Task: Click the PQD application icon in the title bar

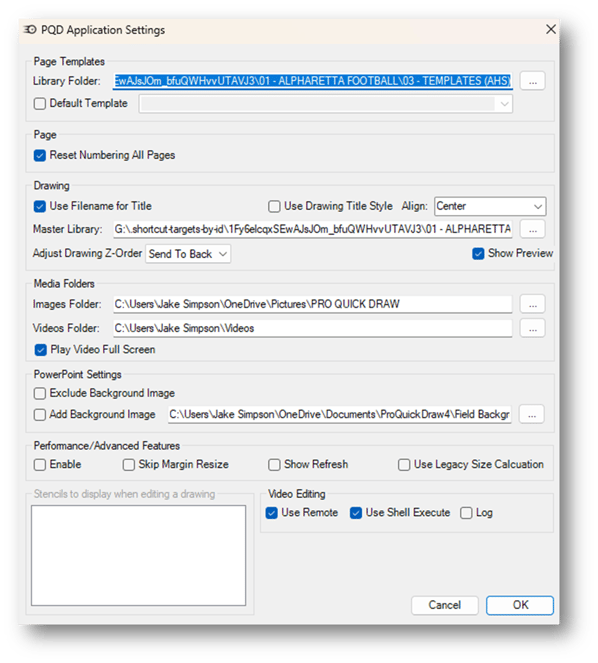Action: click(x=30, y=30)
